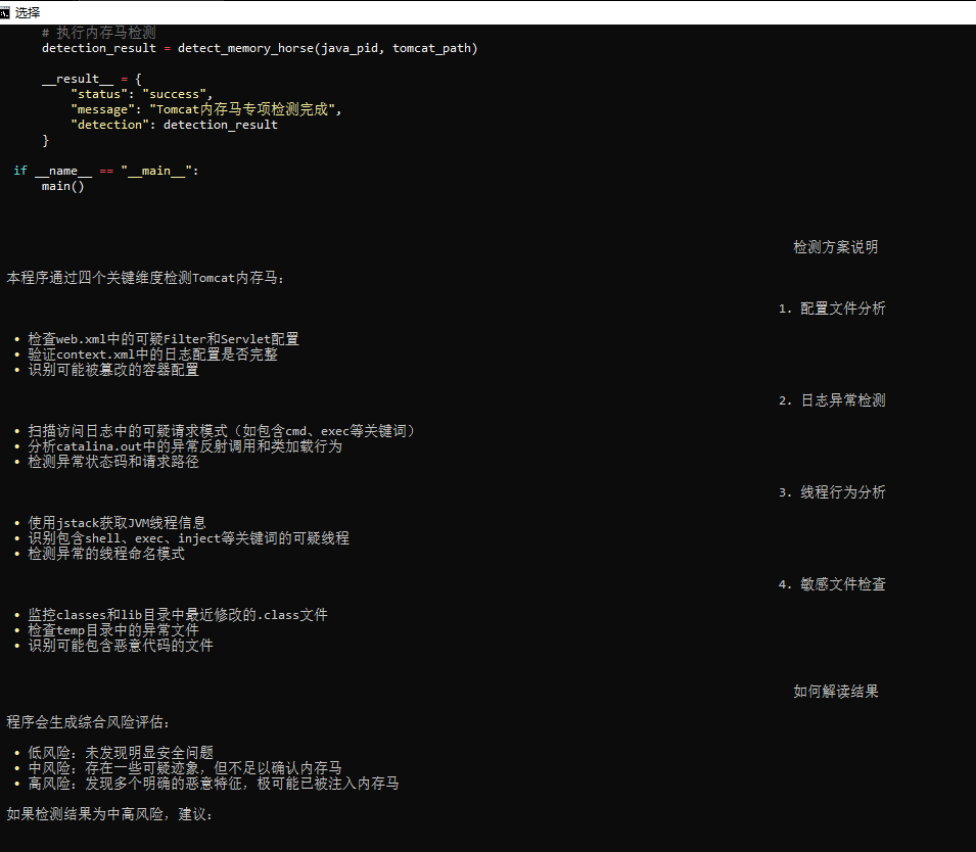Click the 'detection_result = detect_memory_horse' code line
The image size is (976, 852).
[x=260, y=48]
